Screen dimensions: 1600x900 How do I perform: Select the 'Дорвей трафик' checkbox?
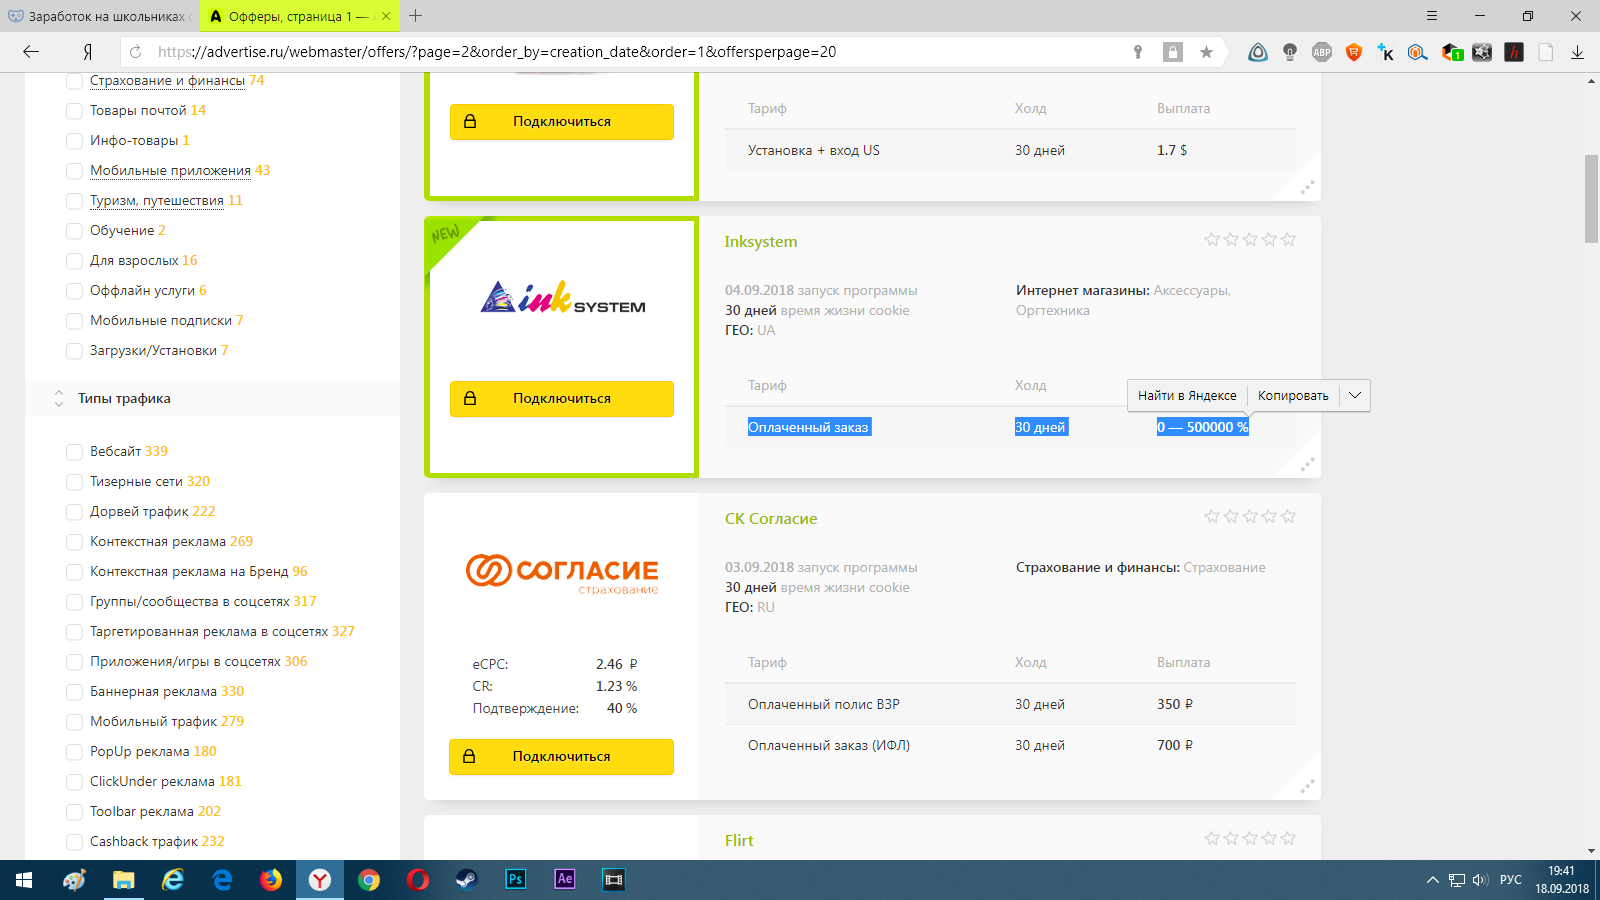coord(74,512)
